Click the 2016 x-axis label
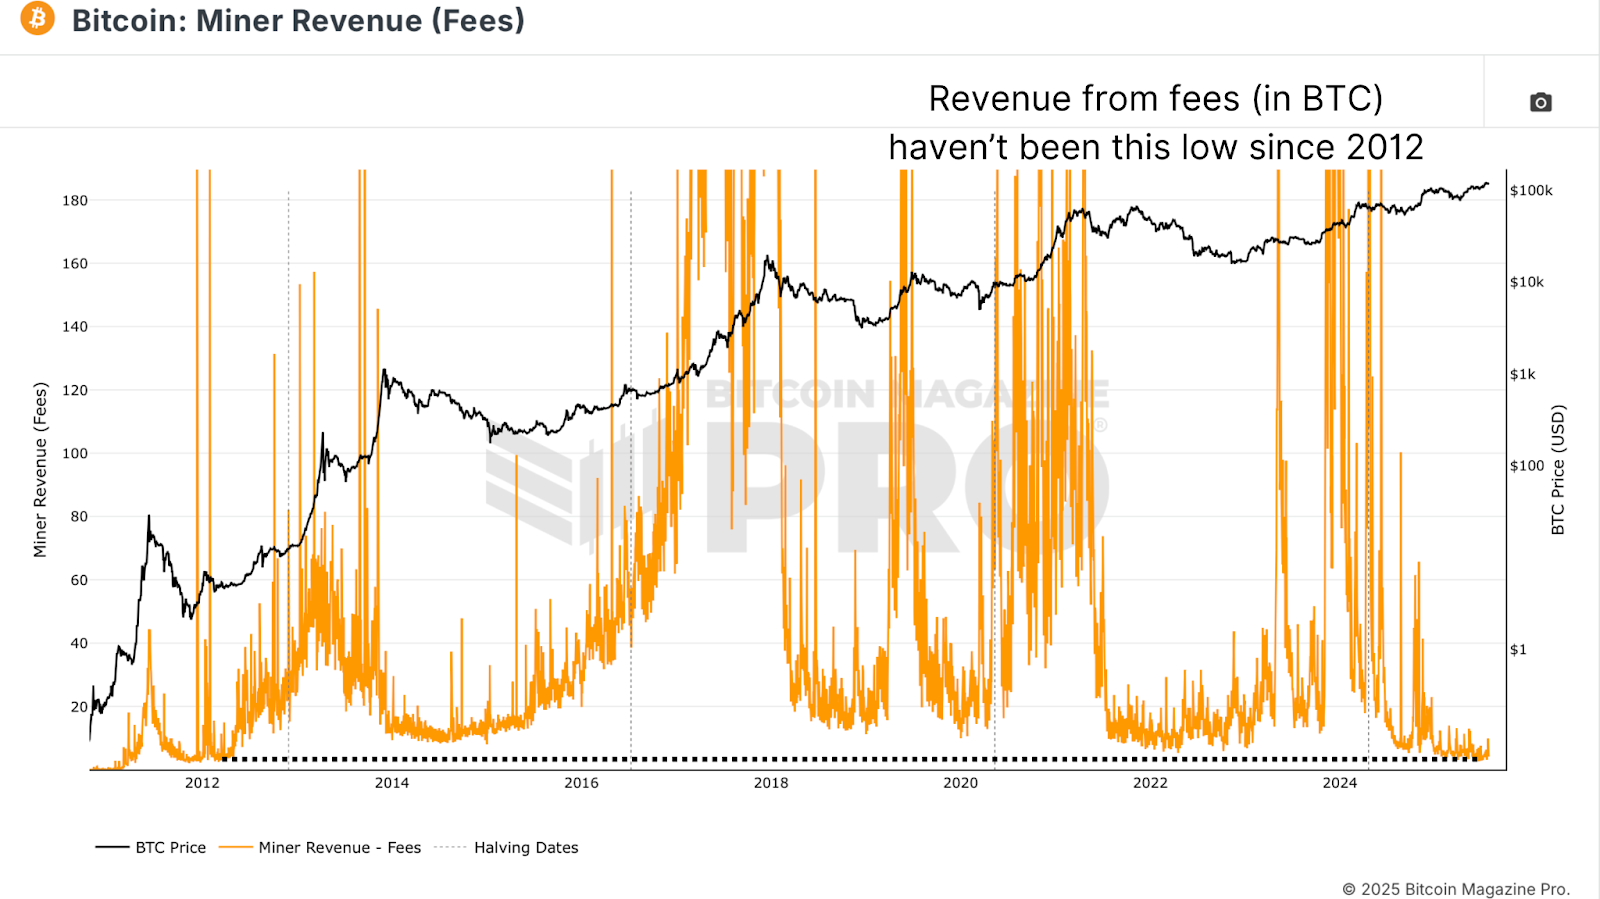1600x899 pixels. tap(581, 783)
